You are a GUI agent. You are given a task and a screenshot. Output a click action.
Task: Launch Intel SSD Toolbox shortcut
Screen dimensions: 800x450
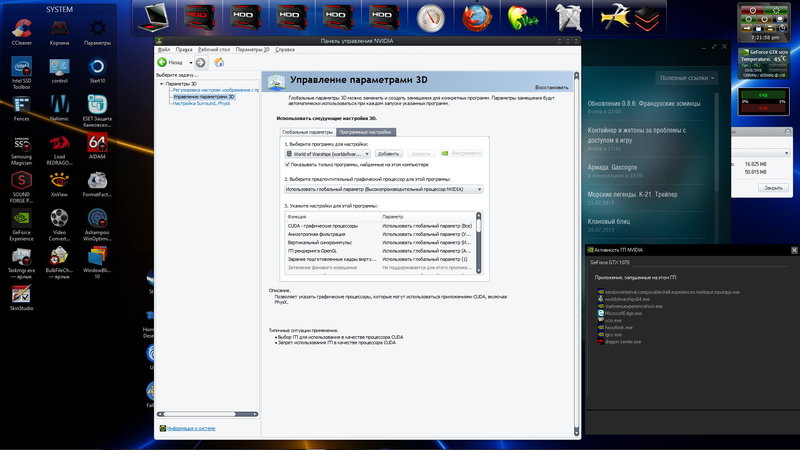pyautogui.click(x=21, y=72)
